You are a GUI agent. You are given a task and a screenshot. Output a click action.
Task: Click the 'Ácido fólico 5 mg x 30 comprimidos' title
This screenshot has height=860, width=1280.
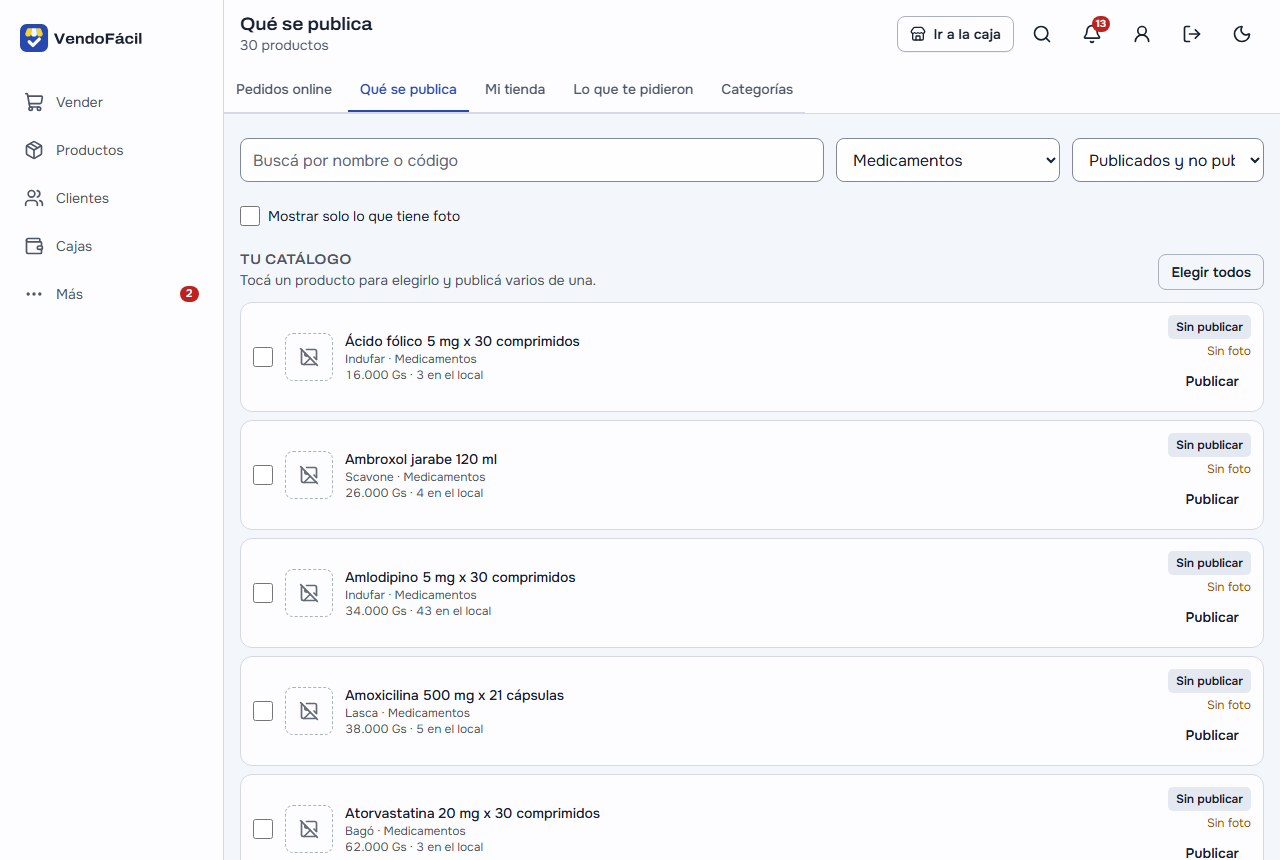(462, 341)
